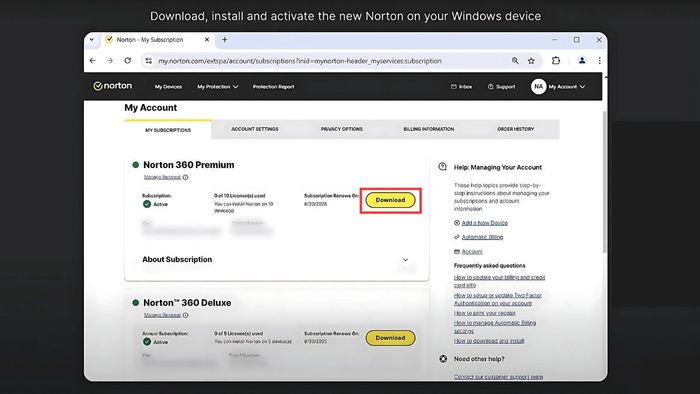Expand the My Account dropdown
The width and height of the screenshot is (700, 394).
coord(567,87)
